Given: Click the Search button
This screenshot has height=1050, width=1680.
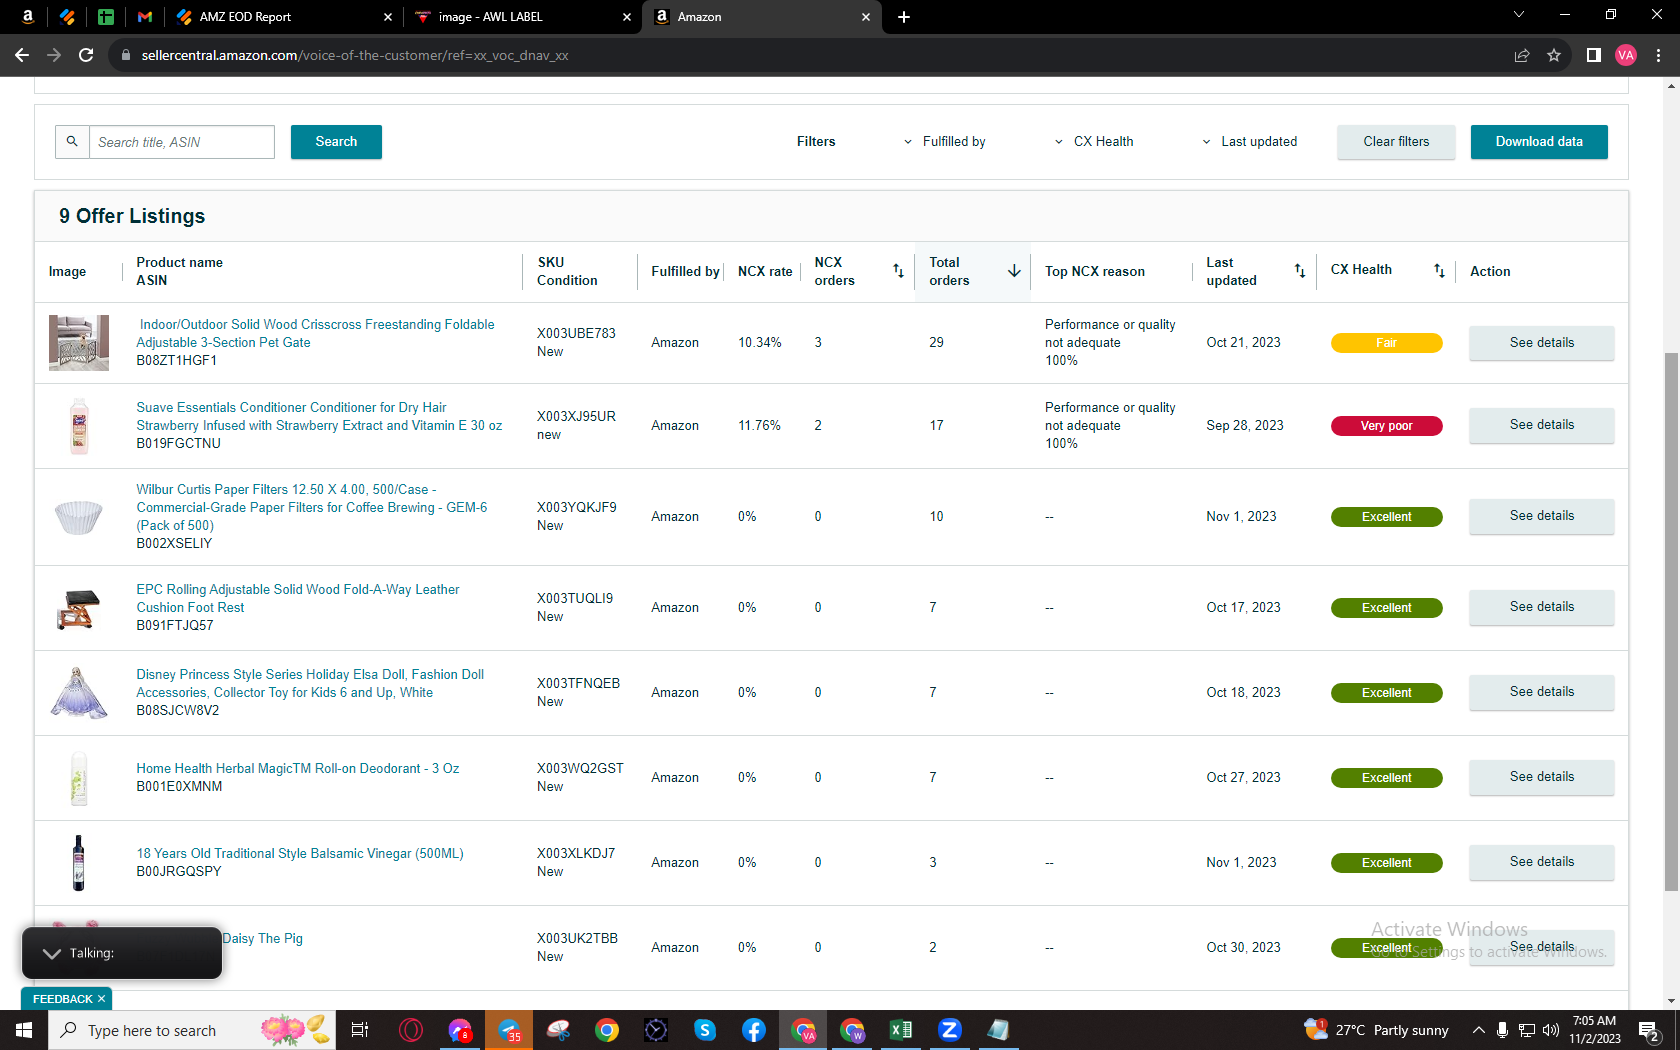Looking at the screenshot, I should [x=336, y=142].
